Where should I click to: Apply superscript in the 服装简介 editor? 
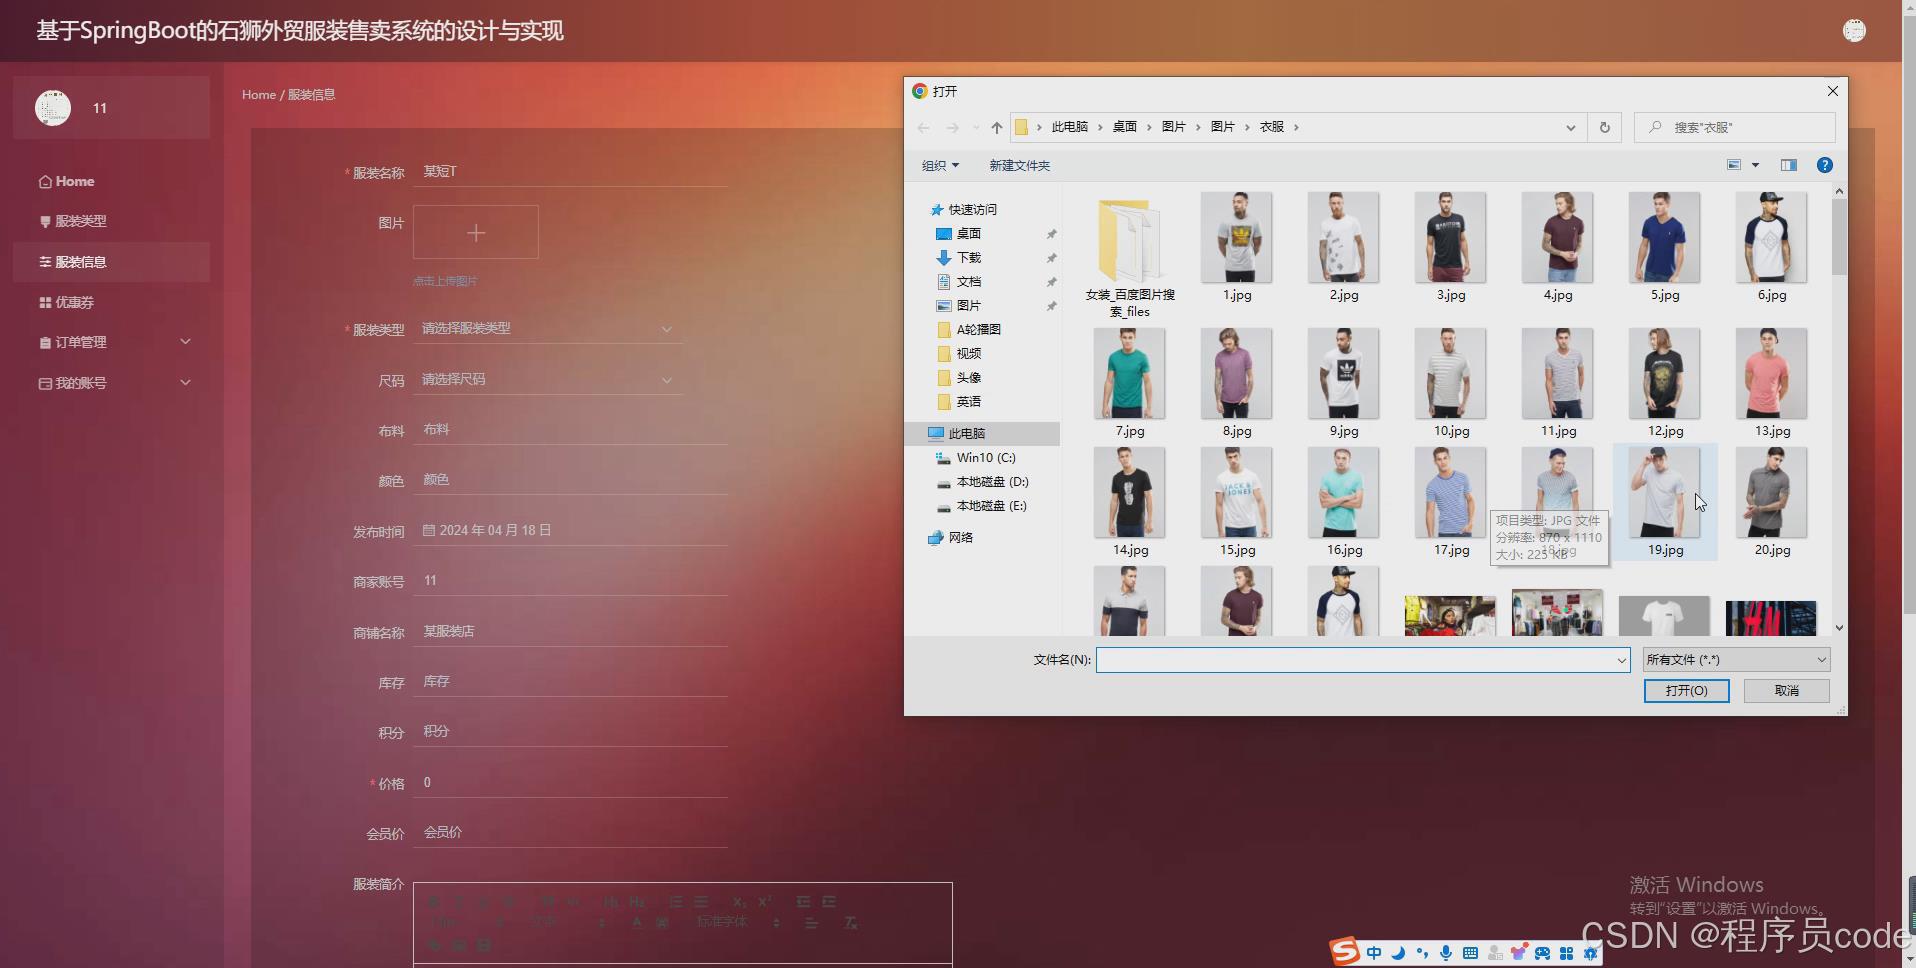(x=765, y=901)
